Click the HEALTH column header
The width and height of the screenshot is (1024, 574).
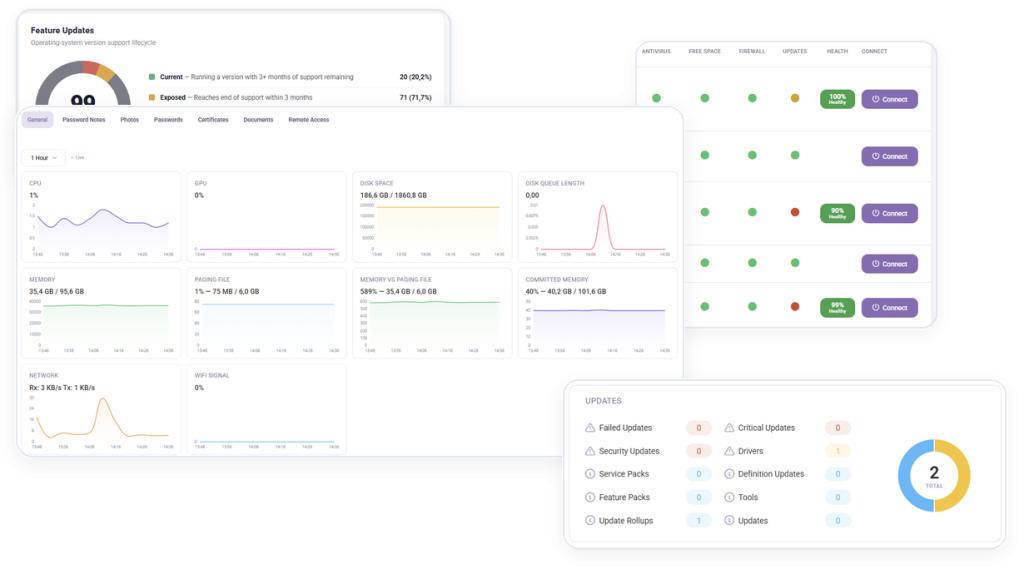click(837, 52)
